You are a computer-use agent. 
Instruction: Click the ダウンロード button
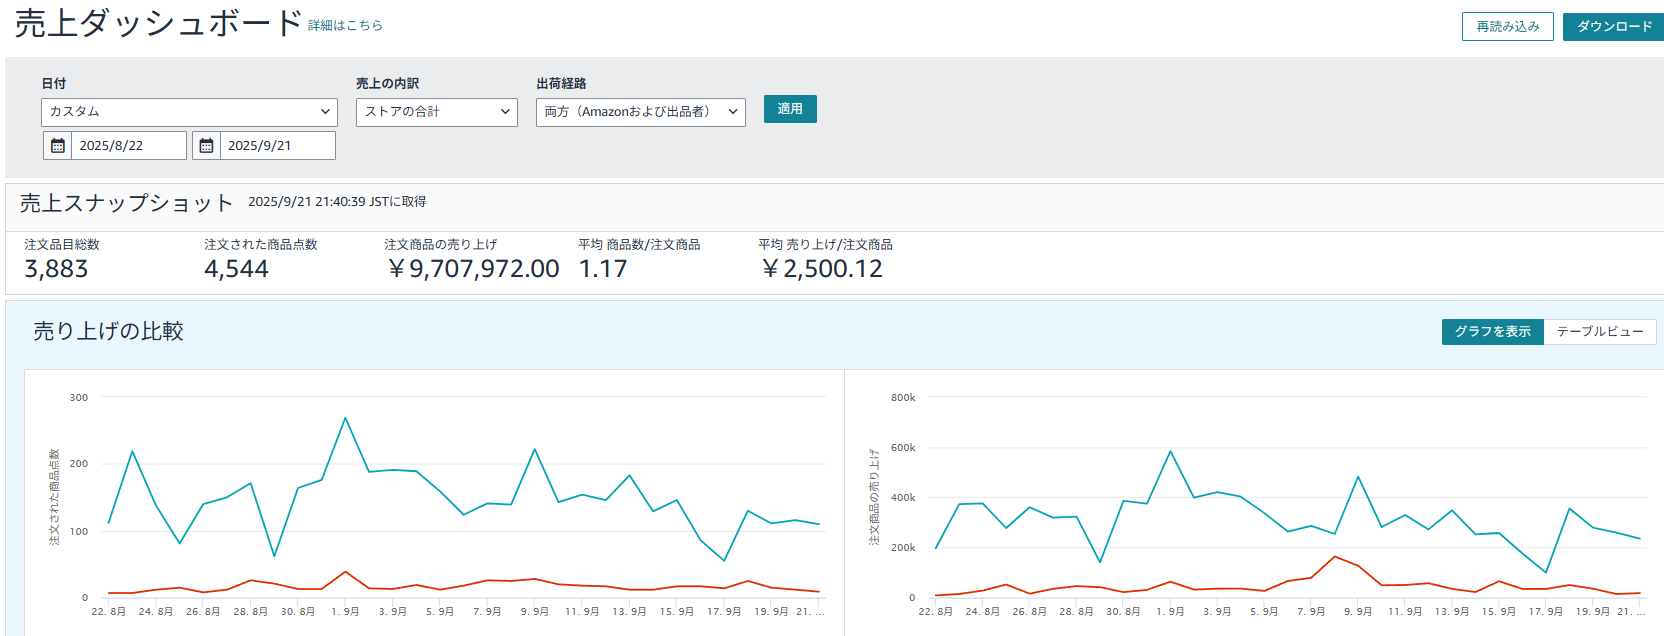pyautogui.click(x=1613, y=27)
